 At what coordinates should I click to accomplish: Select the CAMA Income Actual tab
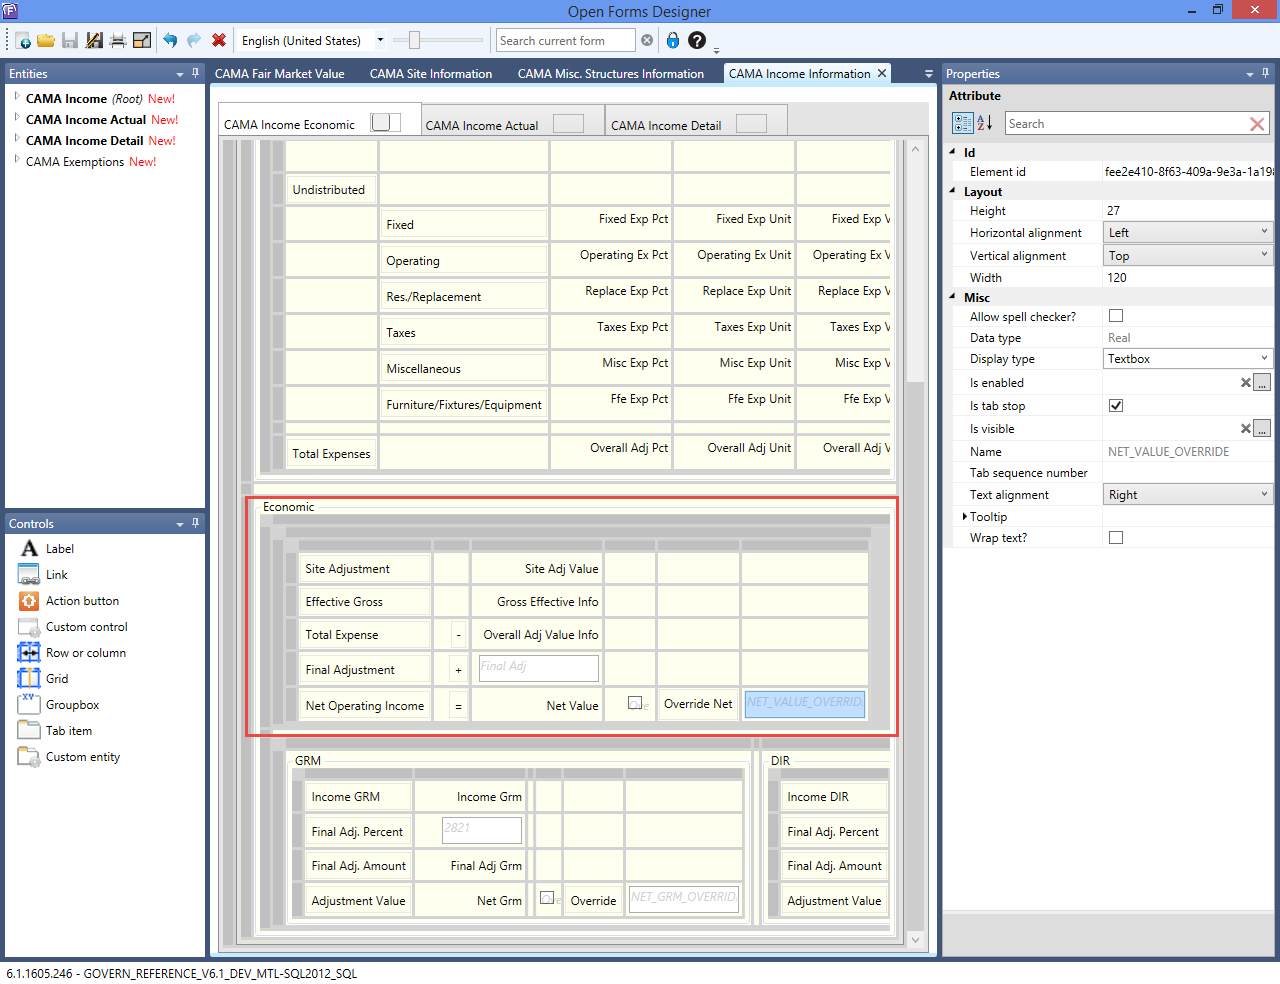pos(482,126)
